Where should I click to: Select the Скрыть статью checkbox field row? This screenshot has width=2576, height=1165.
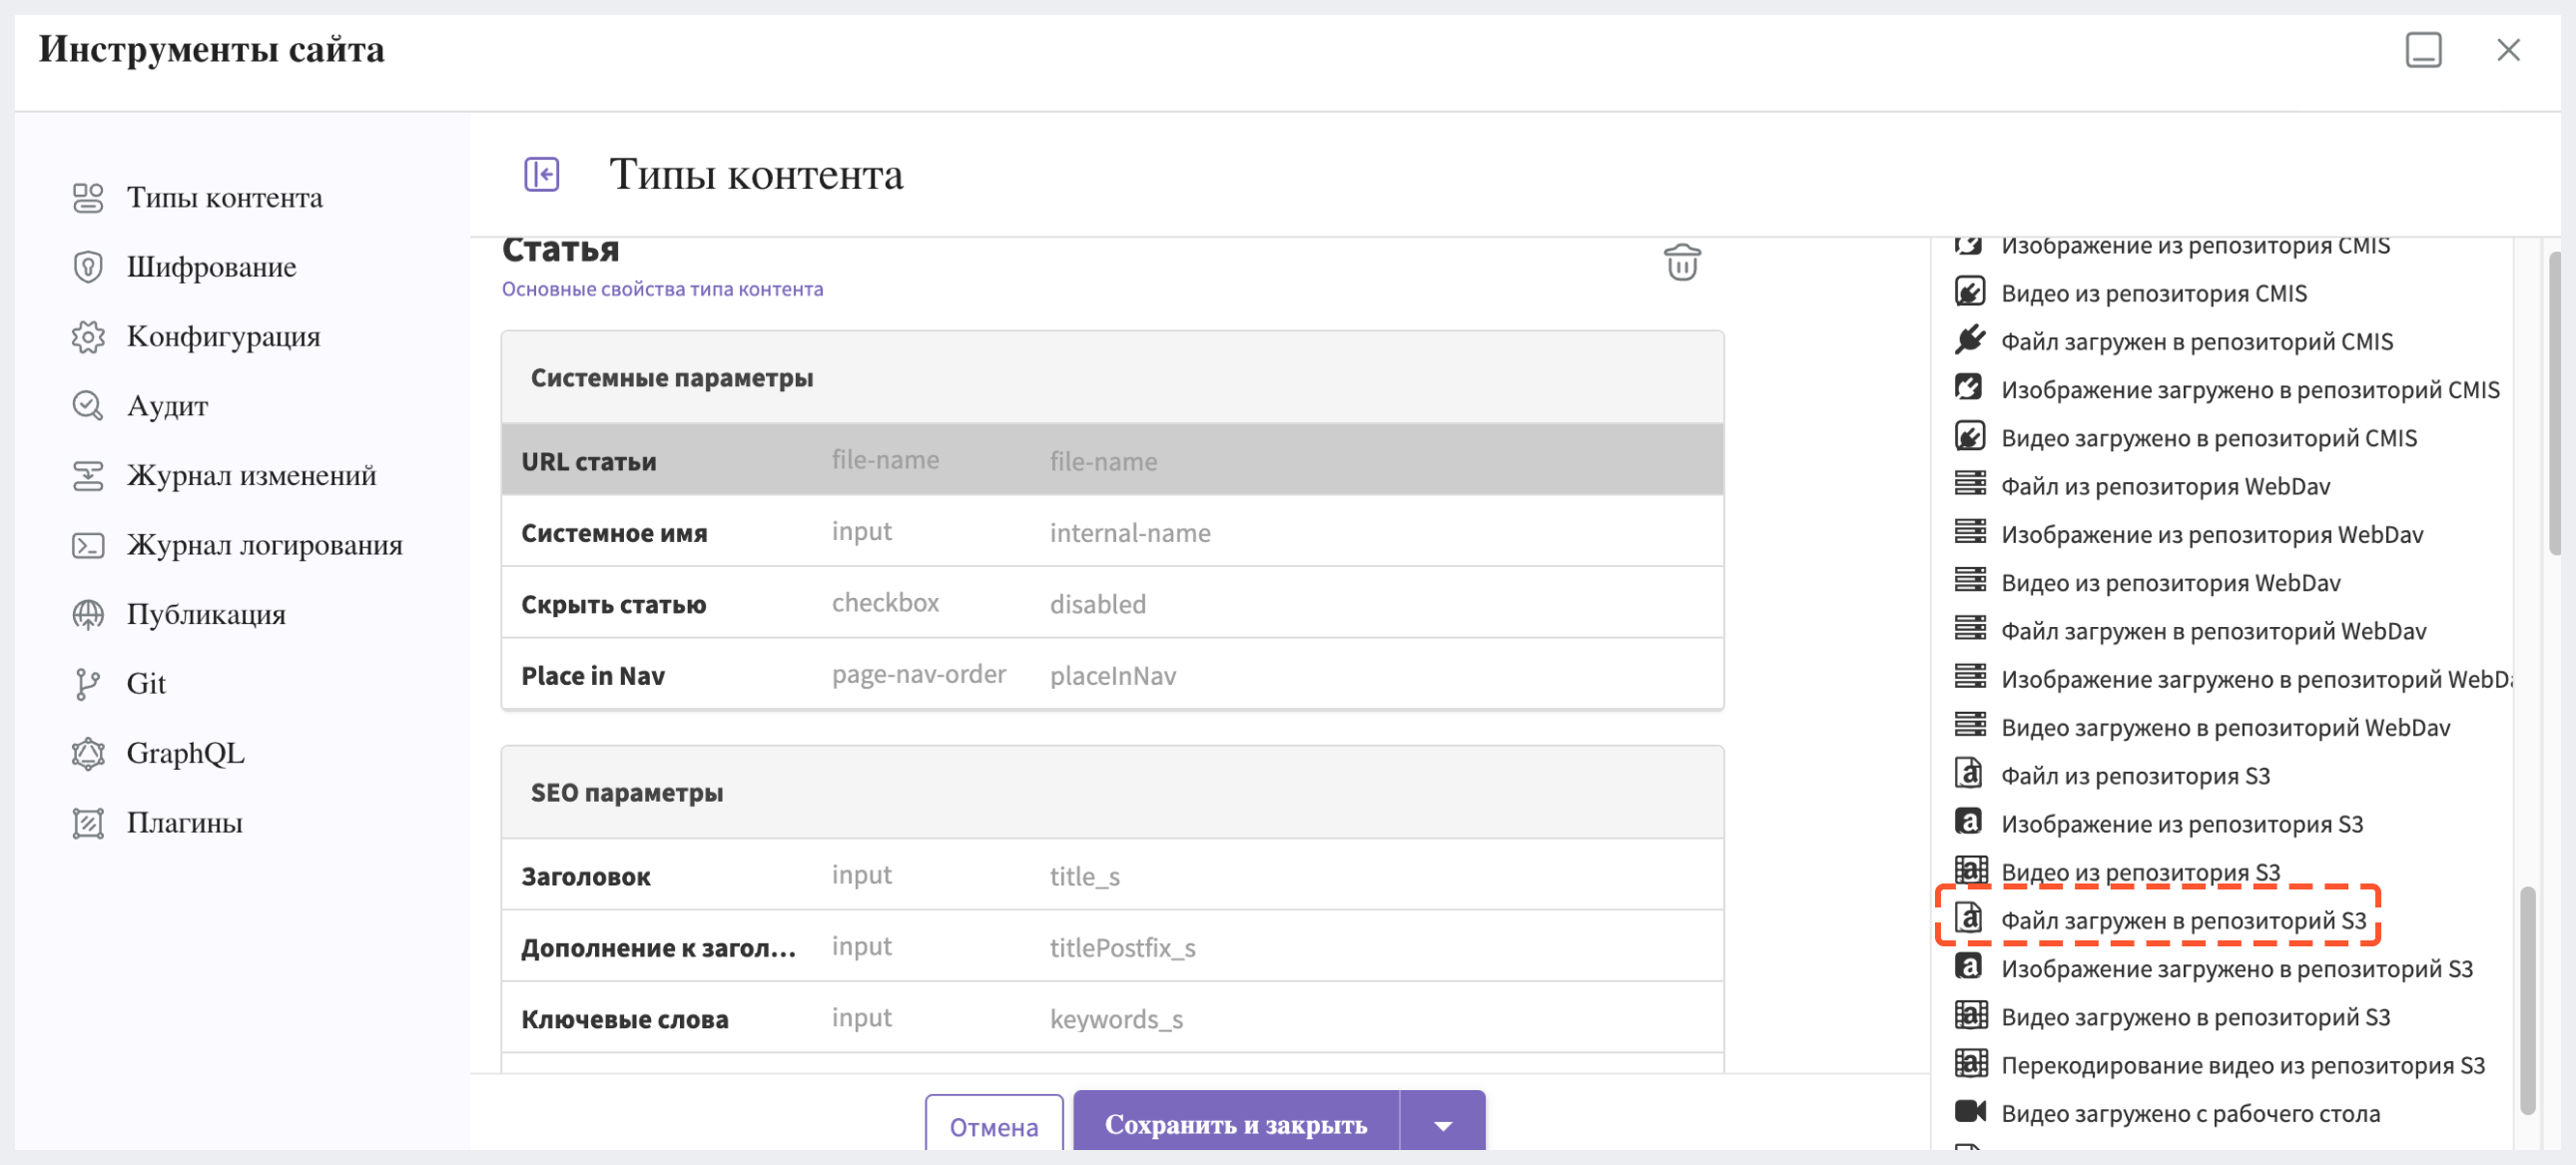(1112, 603)
